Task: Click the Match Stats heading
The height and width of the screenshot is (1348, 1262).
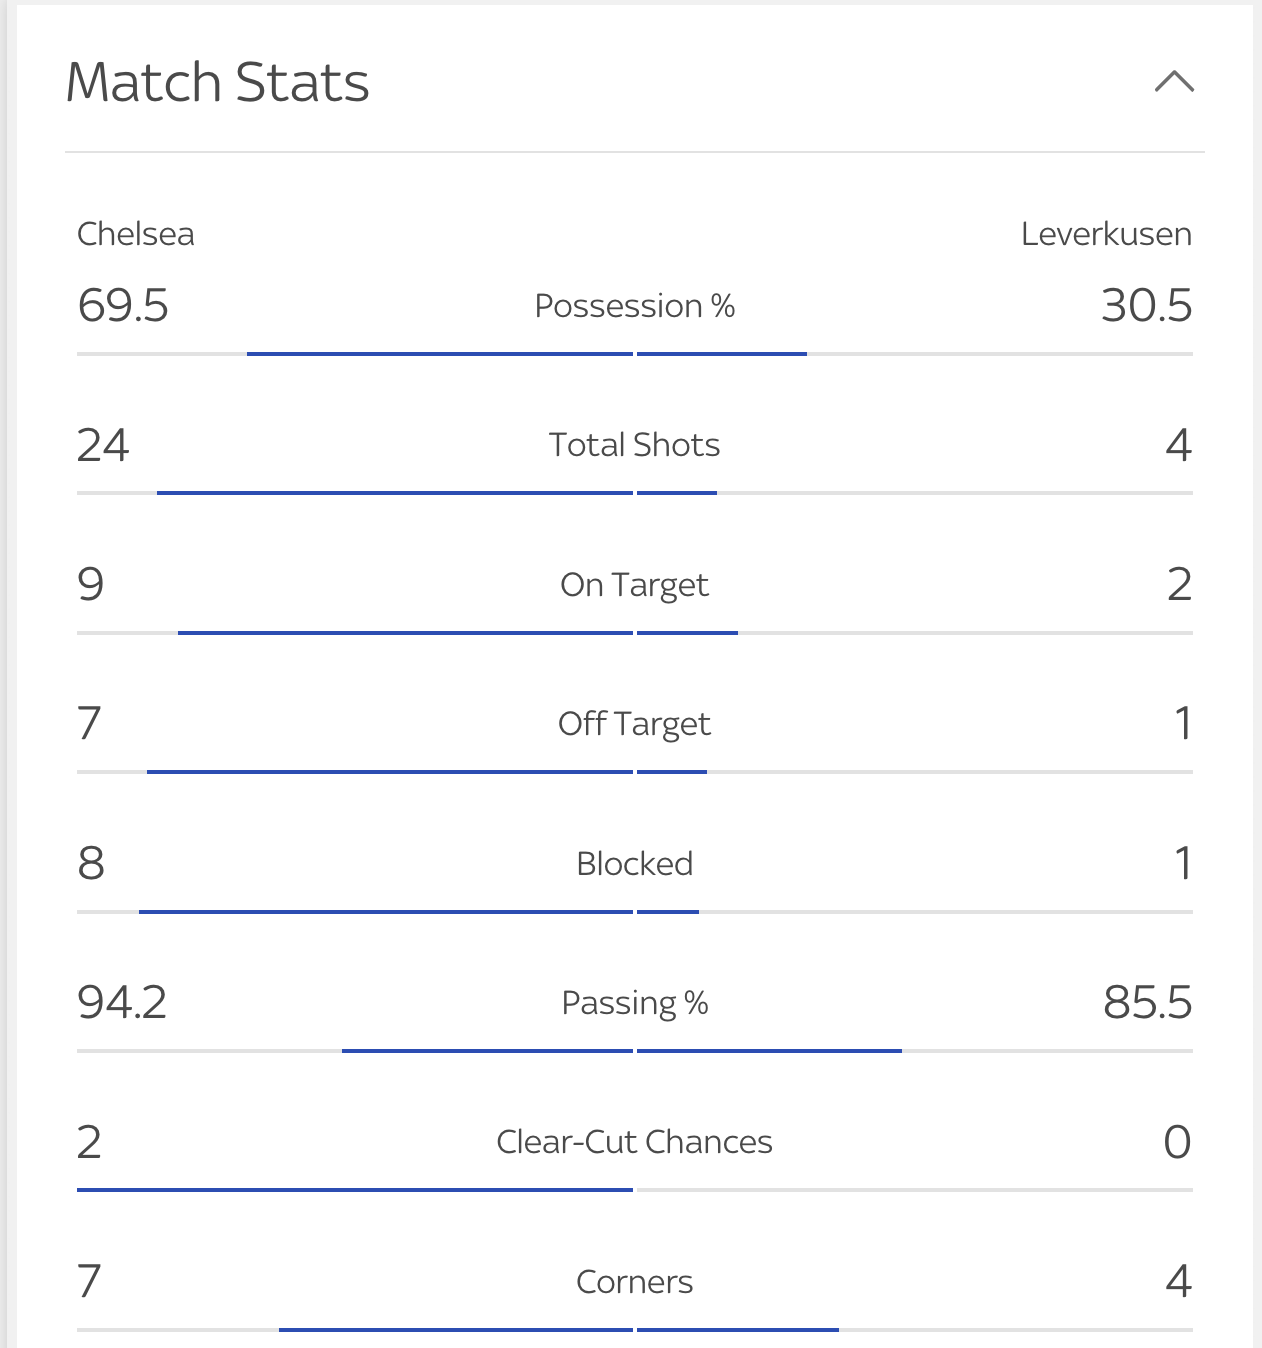Action: (218, 82)
